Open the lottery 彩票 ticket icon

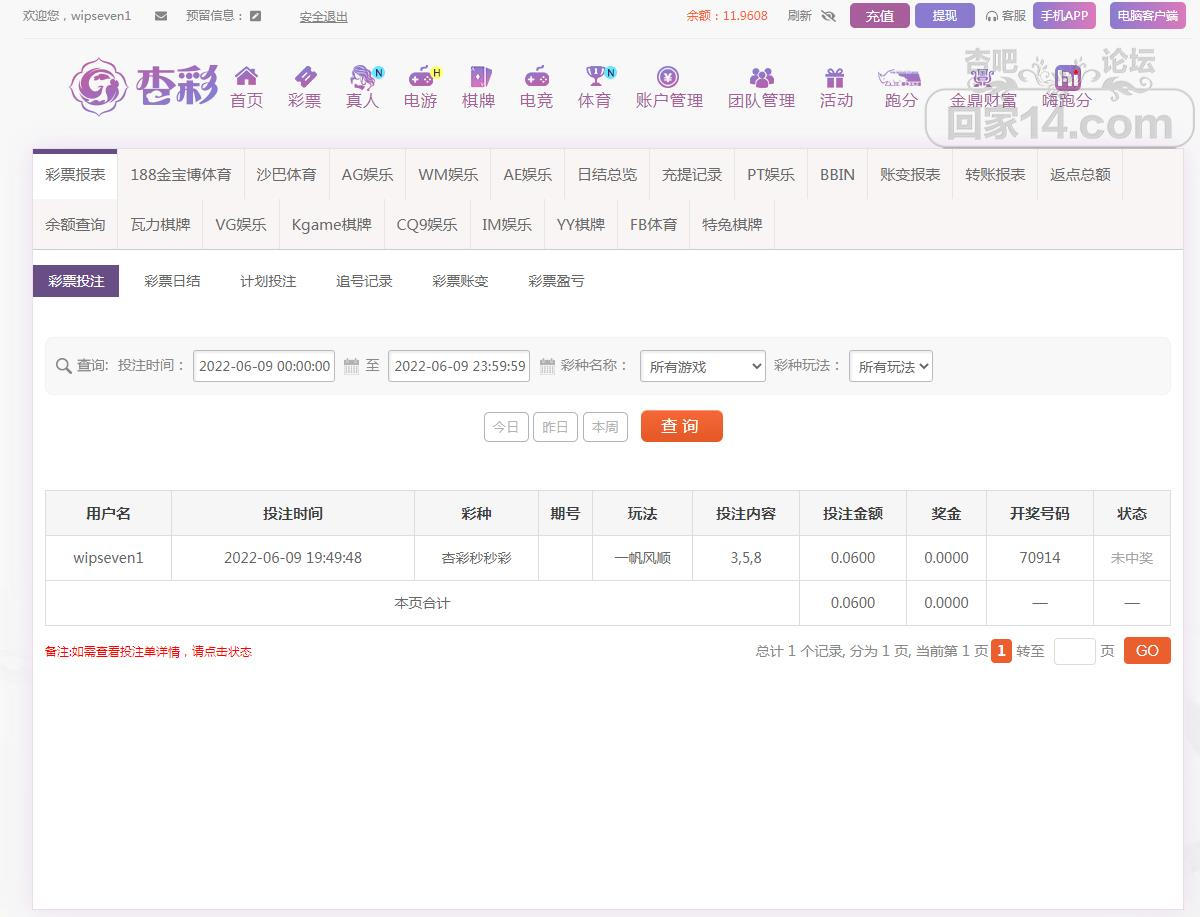pos(304,78)
